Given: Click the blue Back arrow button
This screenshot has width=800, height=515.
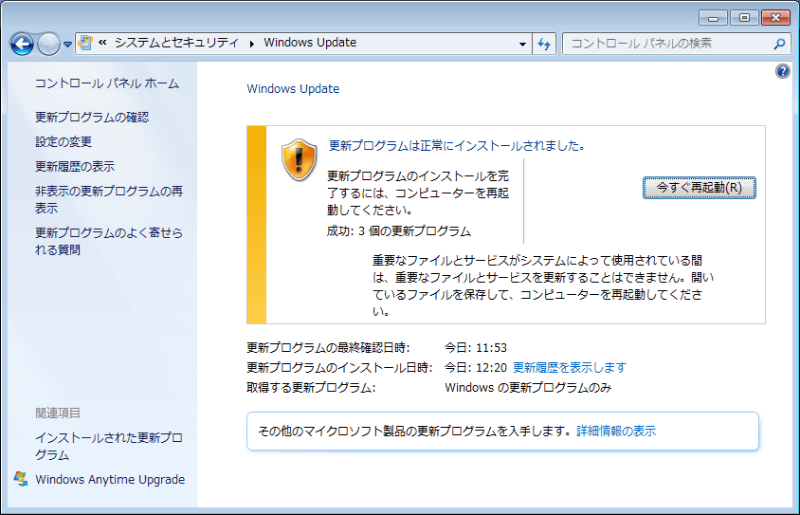Looking at the screenshot, I should 22,44.
